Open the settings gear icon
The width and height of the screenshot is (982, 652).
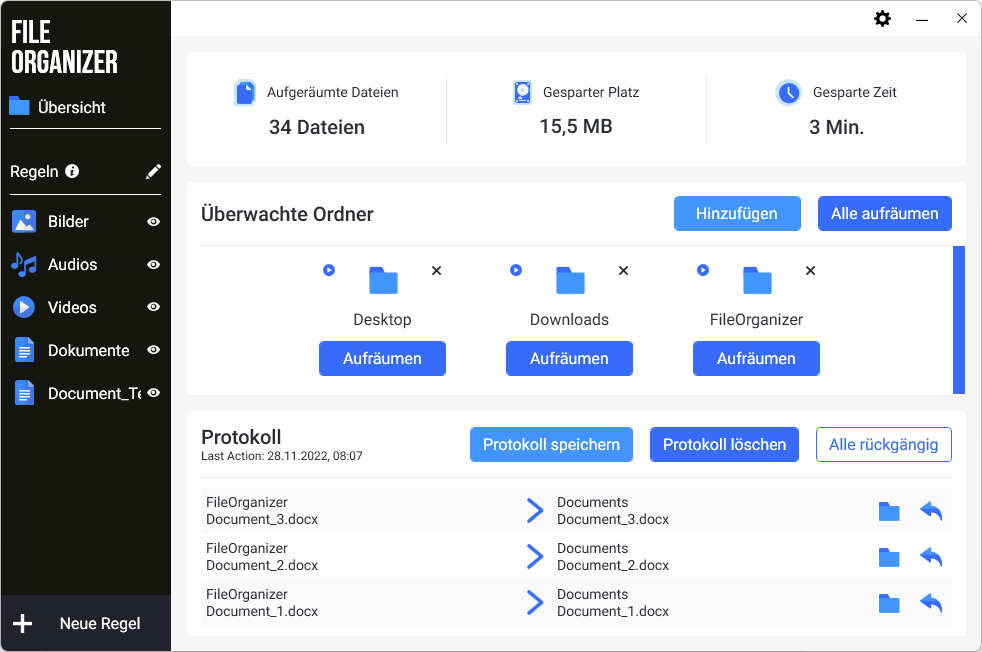pos(882,18)
